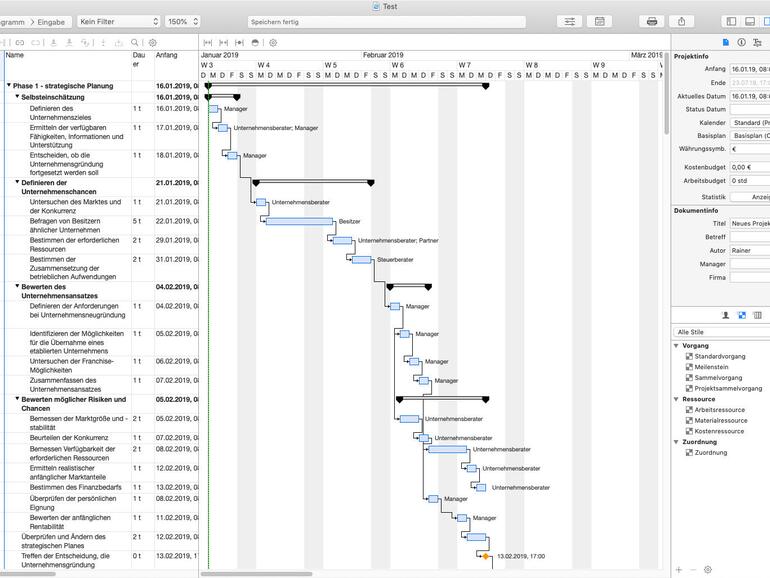Select task Bestimmen des Finanzbedarfs
The width and height of the screenshot is (770, 578).
[x=76, y=487]
